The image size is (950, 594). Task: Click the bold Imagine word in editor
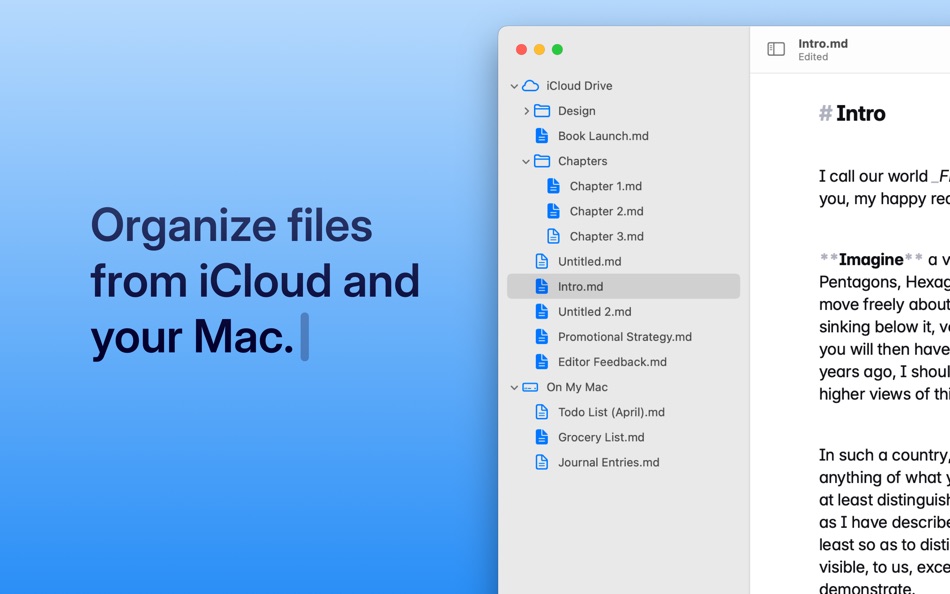[871, 259]
